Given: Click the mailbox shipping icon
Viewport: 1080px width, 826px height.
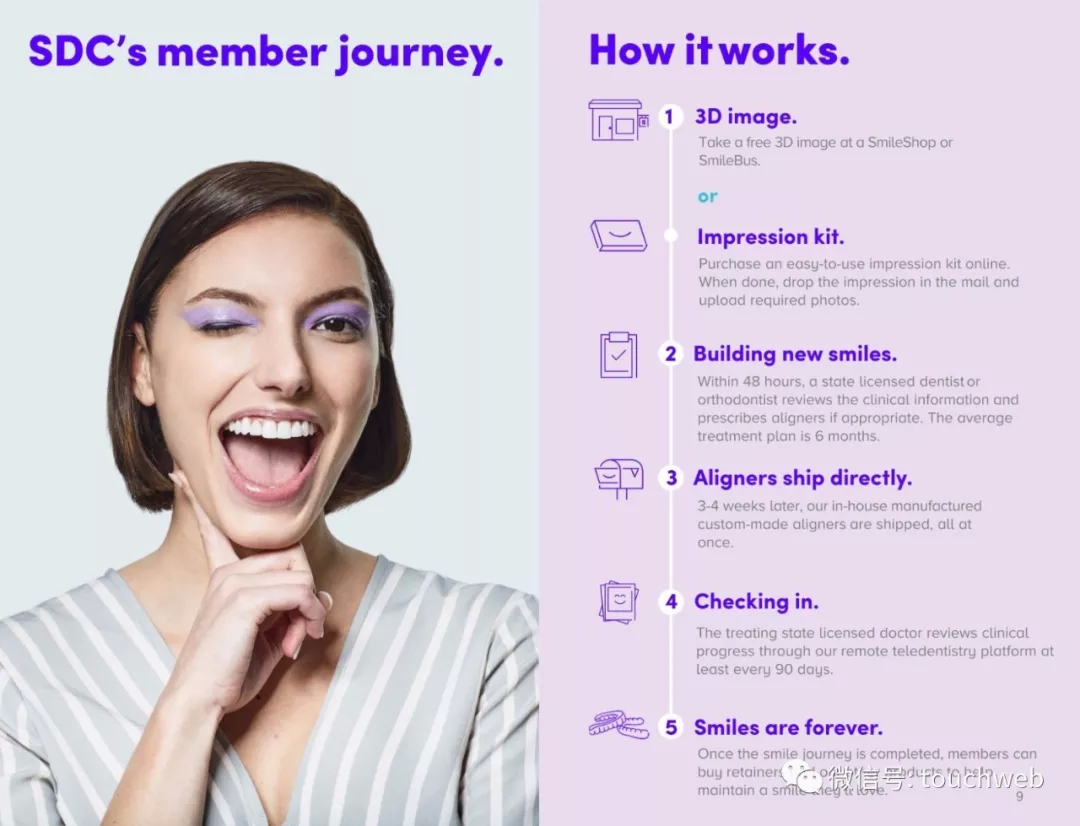Looking at the screenshot, I should [619, 478].
